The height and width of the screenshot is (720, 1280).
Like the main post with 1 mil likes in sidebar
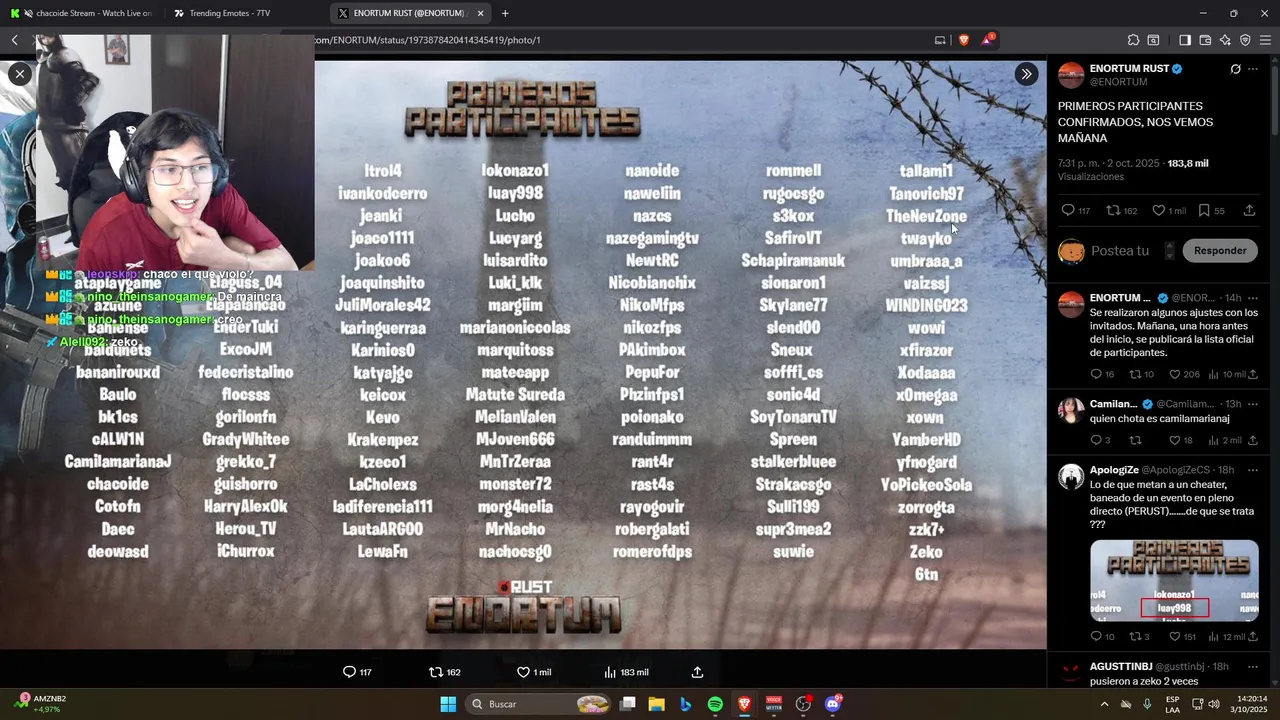[x=1168, y=211]
